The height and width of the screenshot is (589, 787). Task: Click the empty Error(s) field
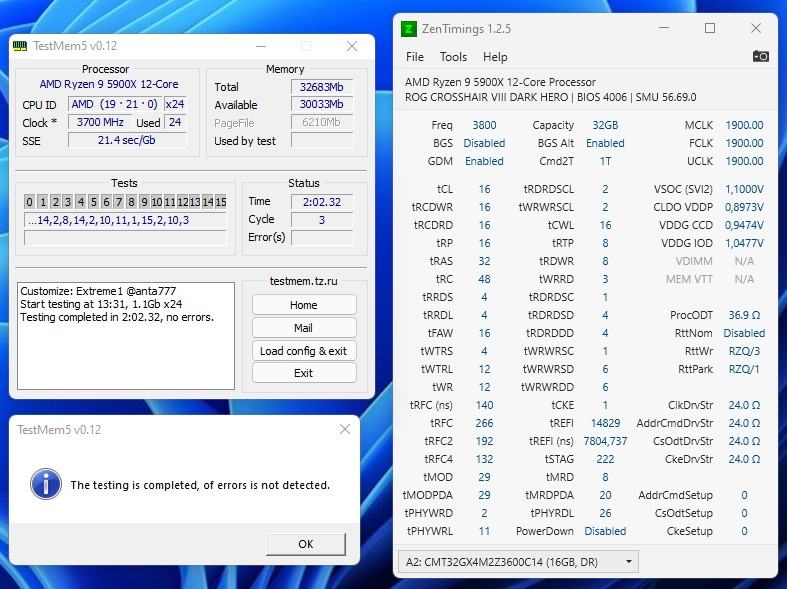[x=322, y=237]
